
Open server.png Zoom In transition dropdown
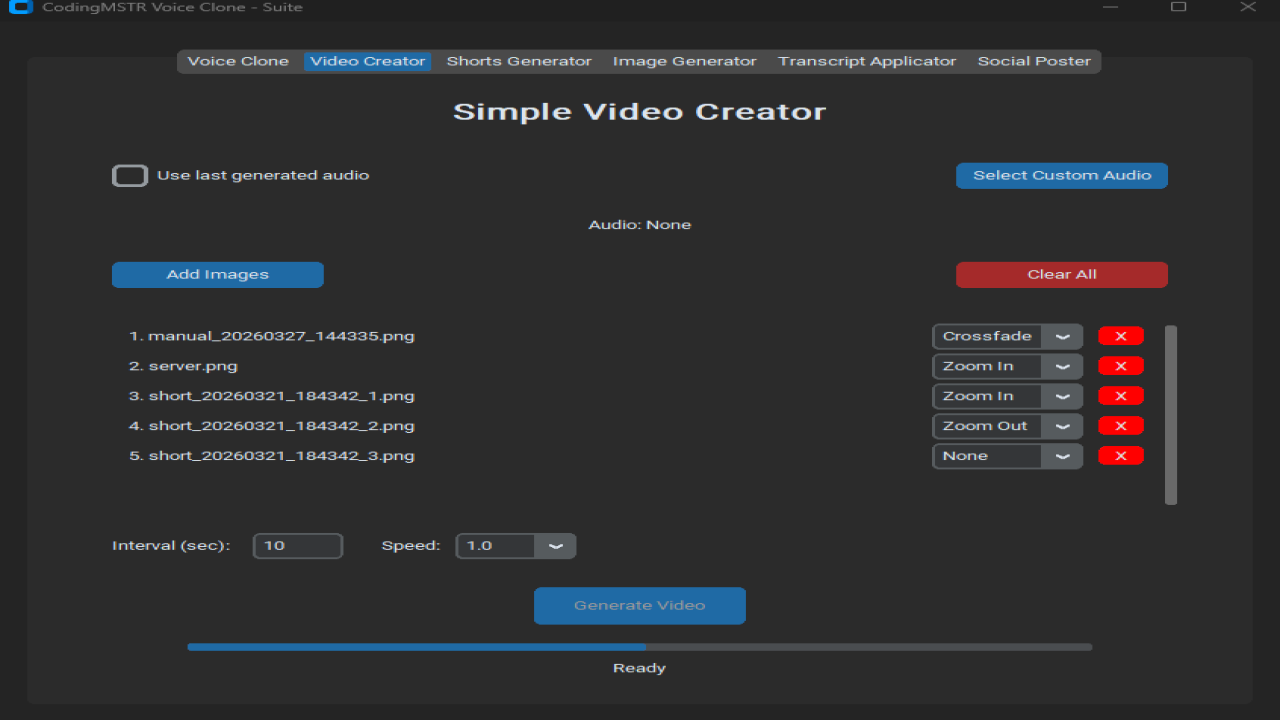[x=1008, y=366]
